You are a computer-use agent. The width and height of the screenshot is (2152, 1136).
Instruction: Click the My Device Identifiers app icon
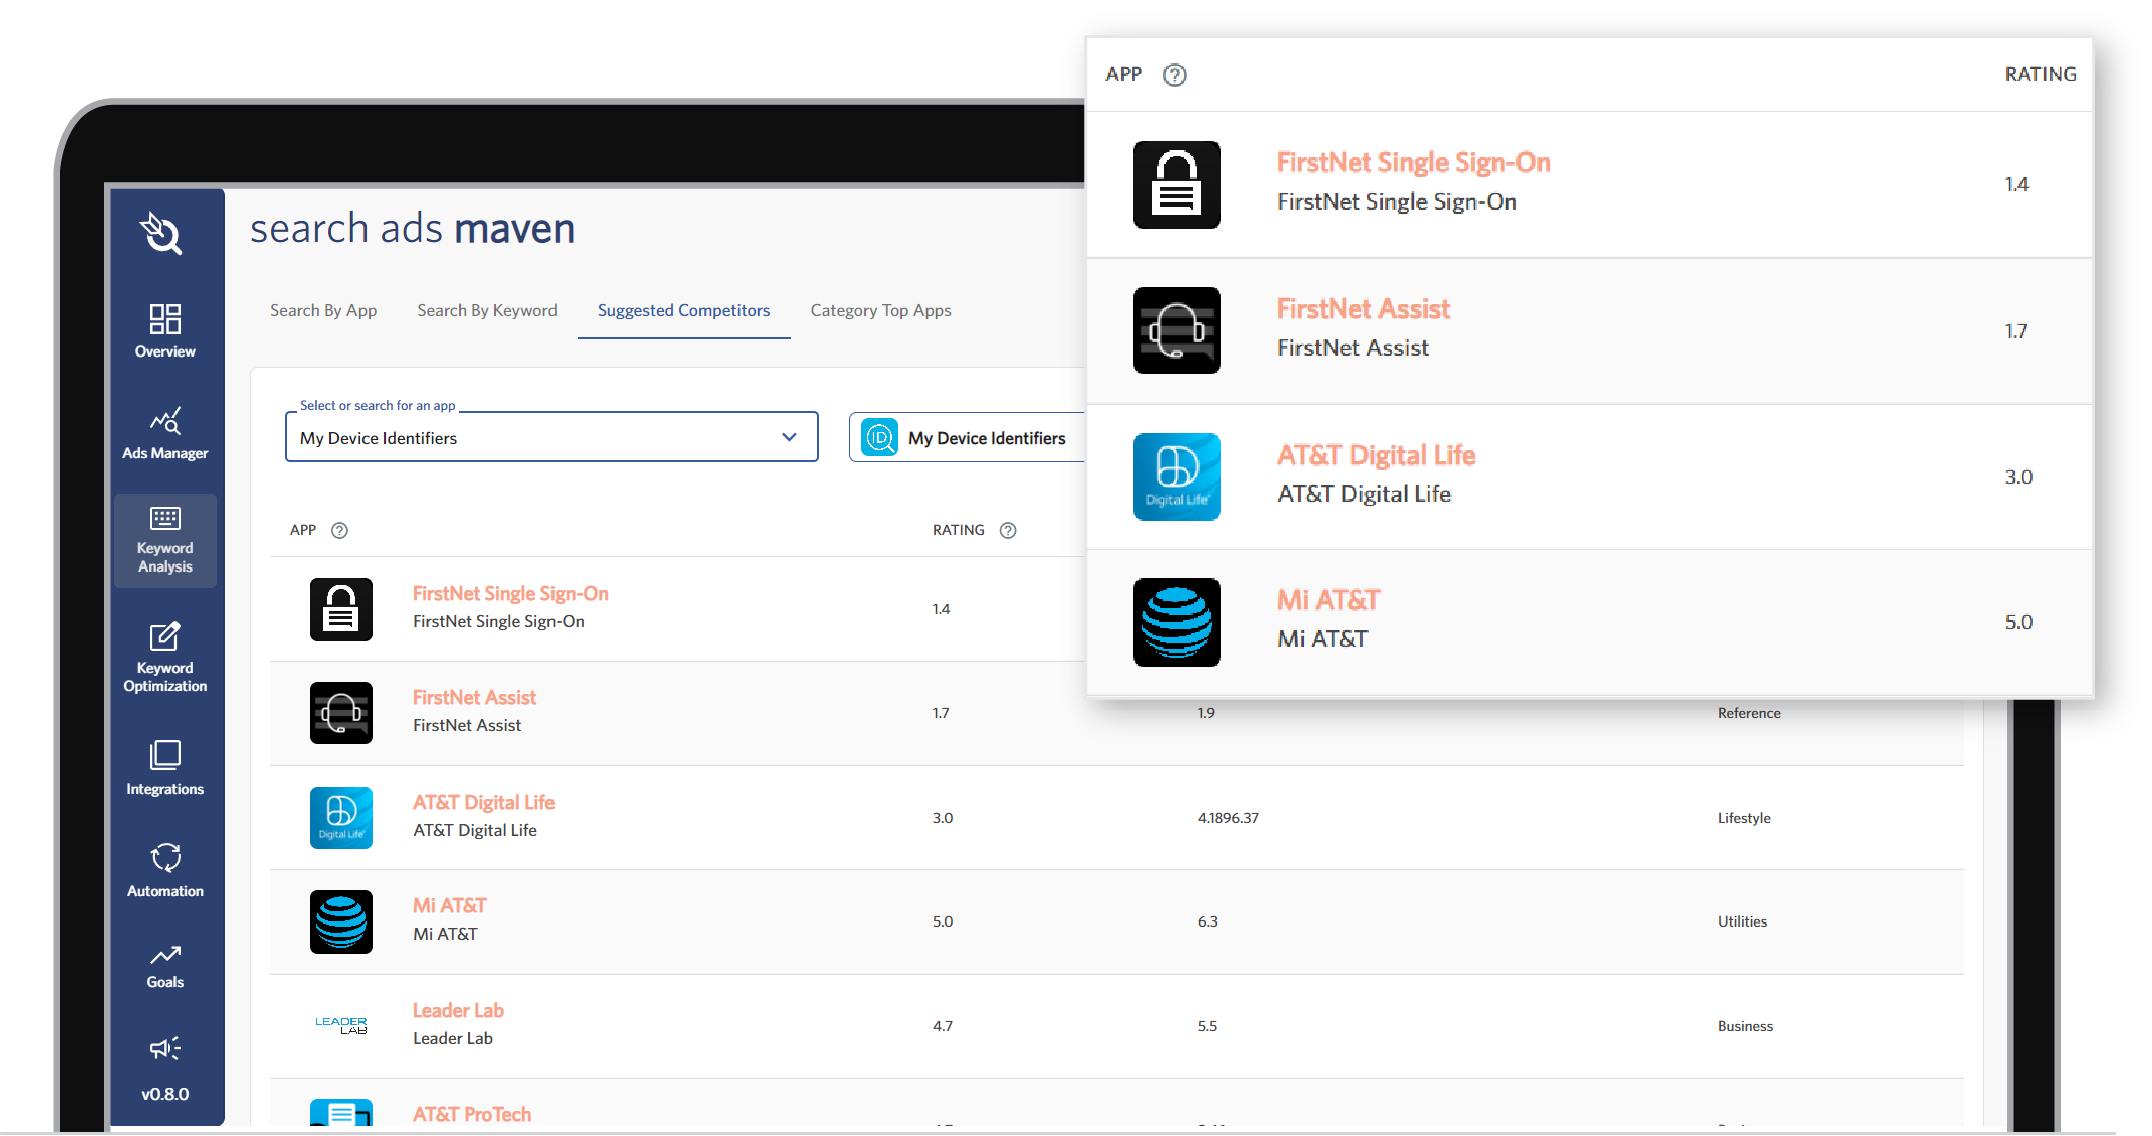coord(879,438)
